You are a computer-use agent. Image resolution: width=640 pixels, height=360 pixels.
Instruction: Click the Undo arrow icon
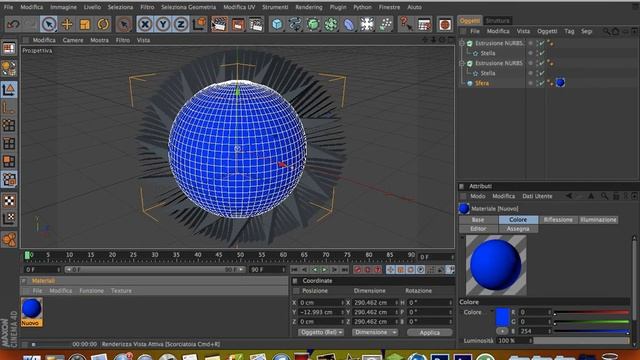[x=13, y=24]
